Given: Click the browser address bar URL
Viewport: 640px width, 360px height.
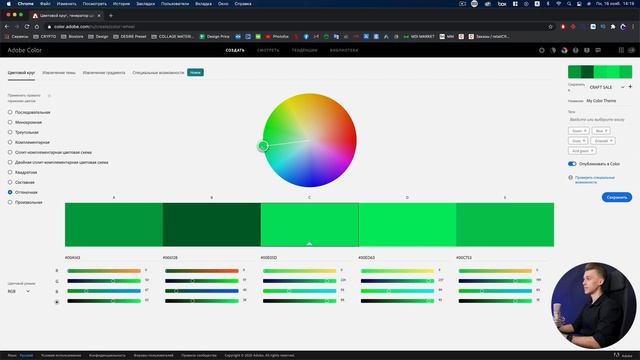Looking at the screenshot, I should 94,27.
